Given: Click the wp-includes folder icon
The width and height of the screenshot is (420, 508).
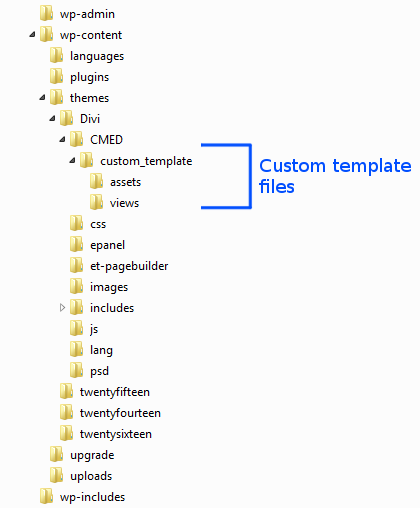Looking at the screenshot, I should pyautogui.click(x=46, y=496).
